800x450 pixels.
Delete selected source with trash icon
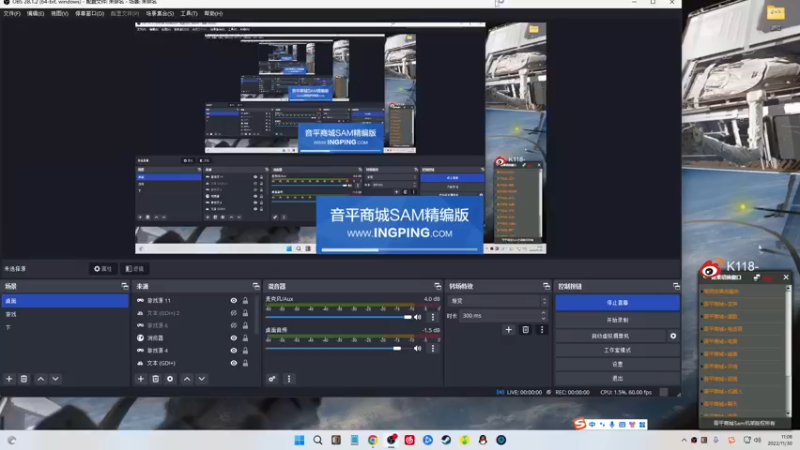[156, 379]
